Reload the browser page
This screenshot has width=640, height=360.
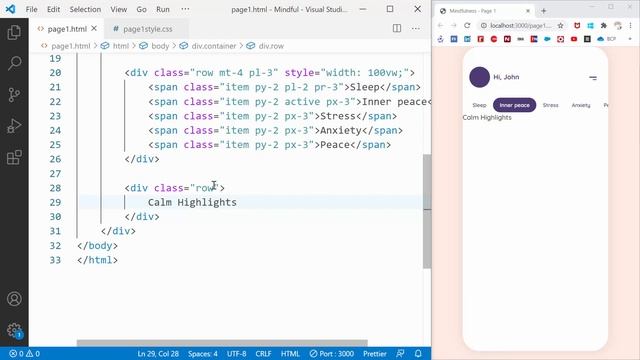pos(467,25)
